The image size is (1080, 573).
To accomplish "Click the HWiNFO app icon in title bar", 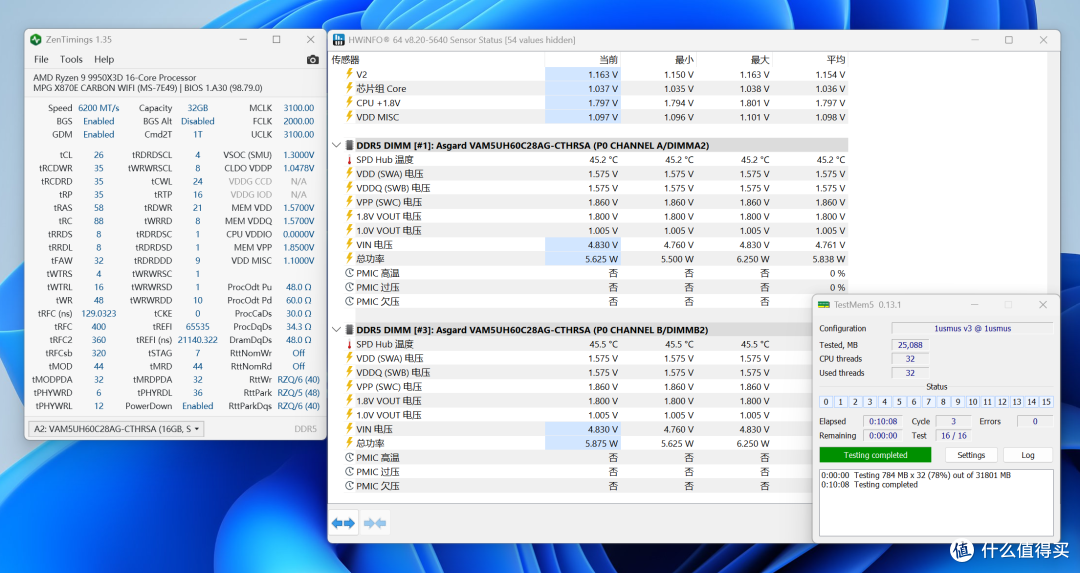I will click(339, 40).
